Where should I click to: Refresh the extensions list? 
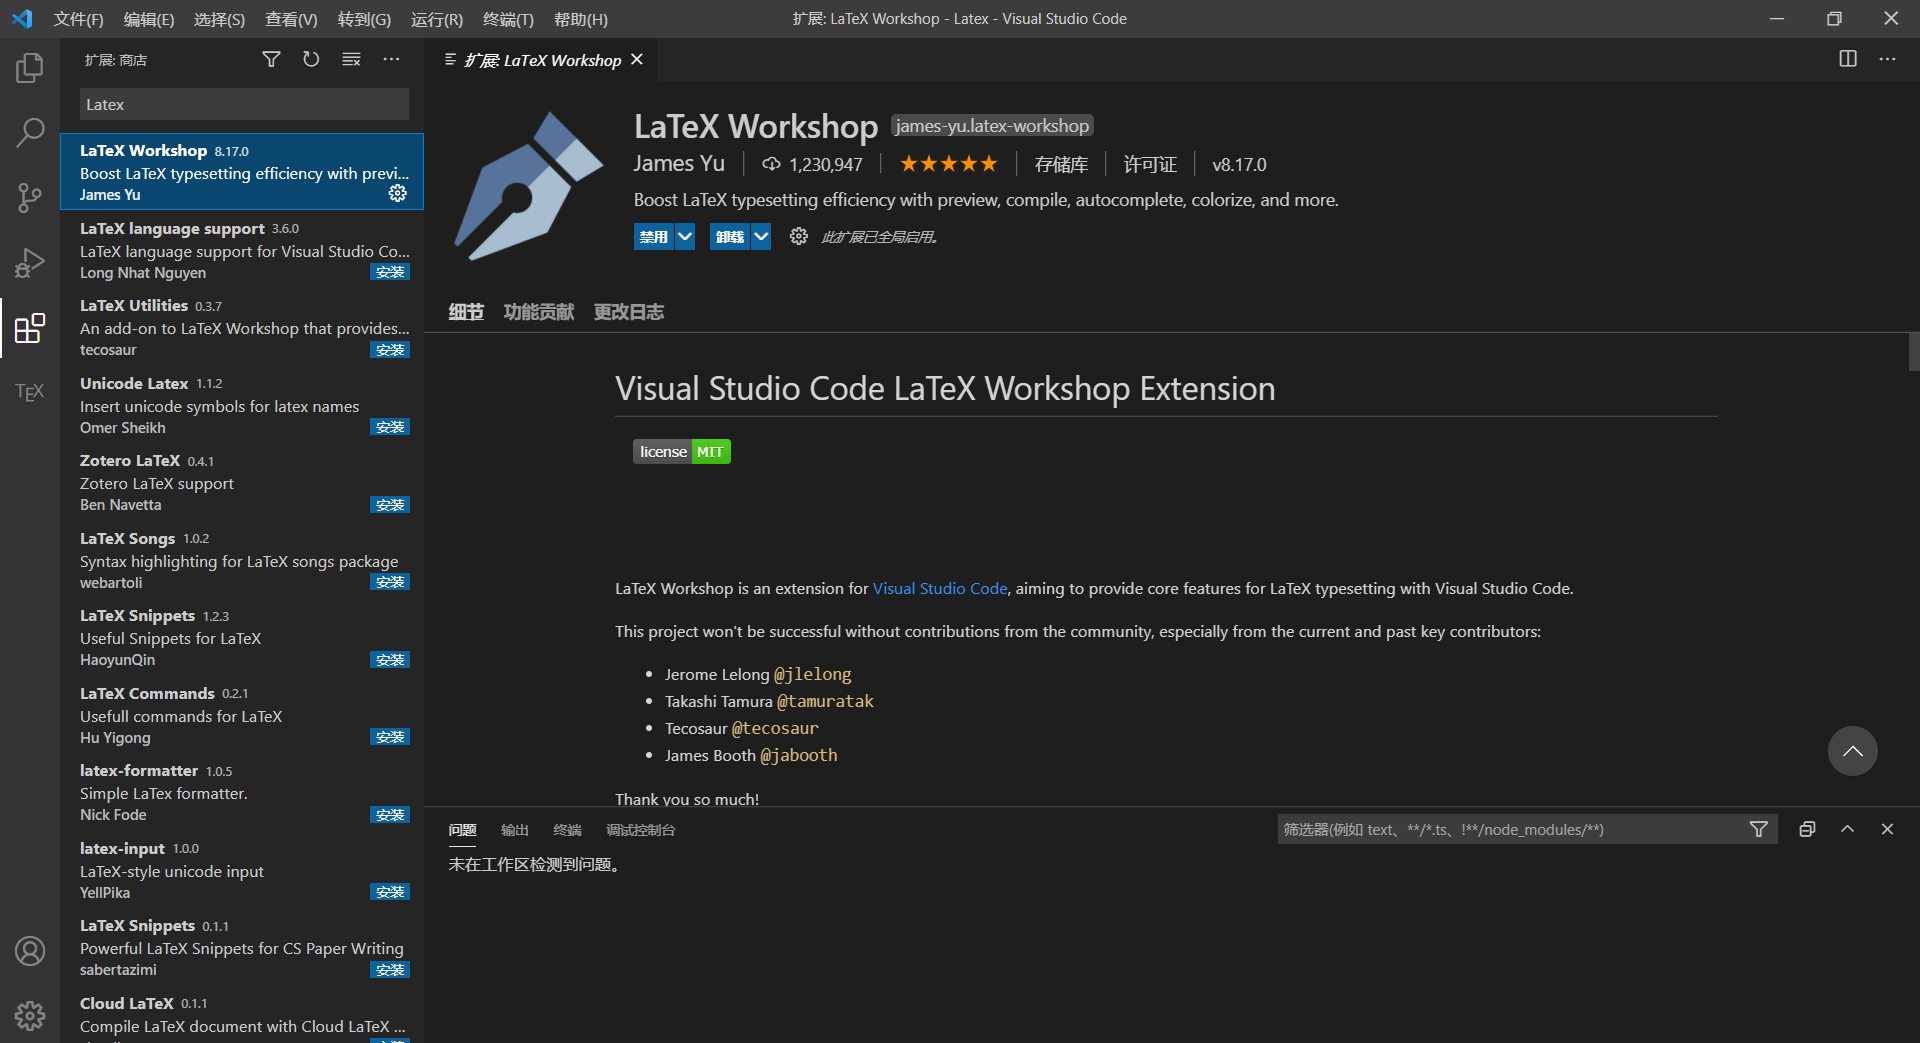point(311,60)
